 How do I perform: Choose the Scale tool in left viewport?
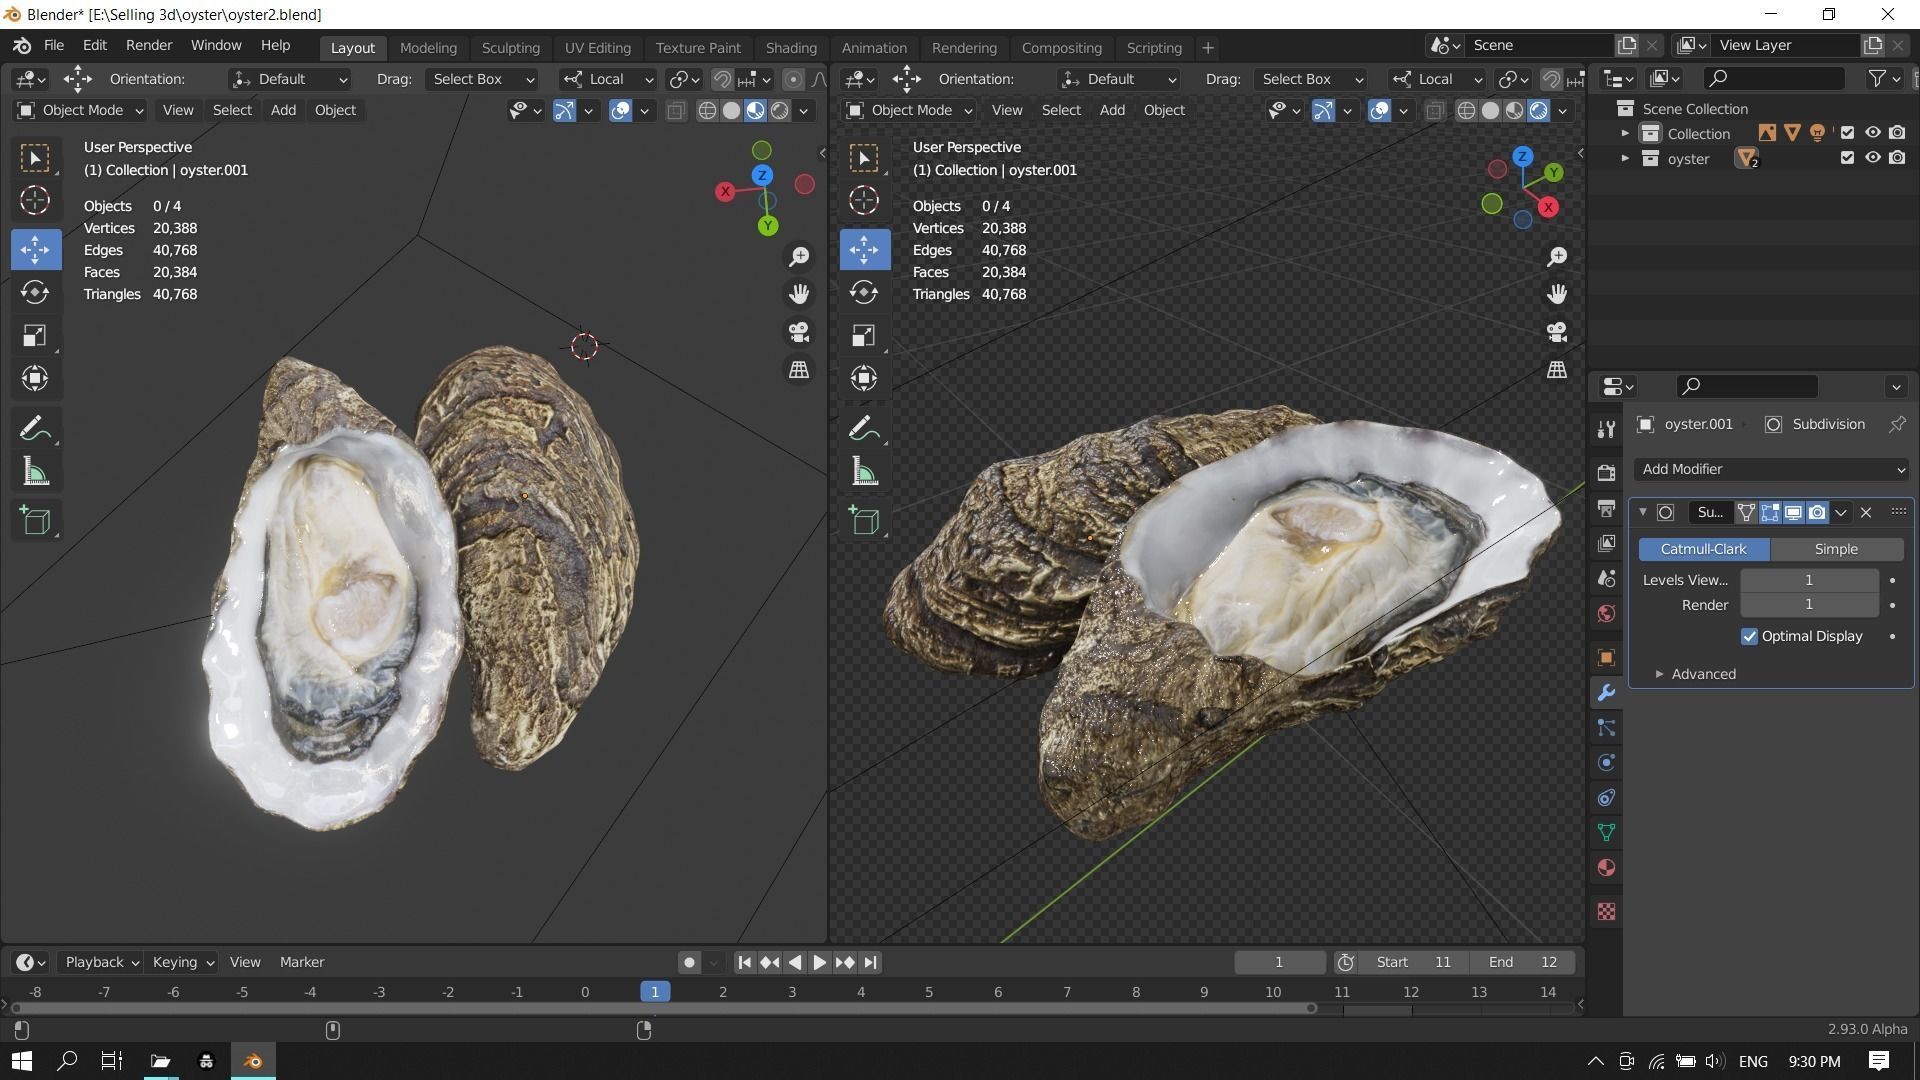coord(35,335)
